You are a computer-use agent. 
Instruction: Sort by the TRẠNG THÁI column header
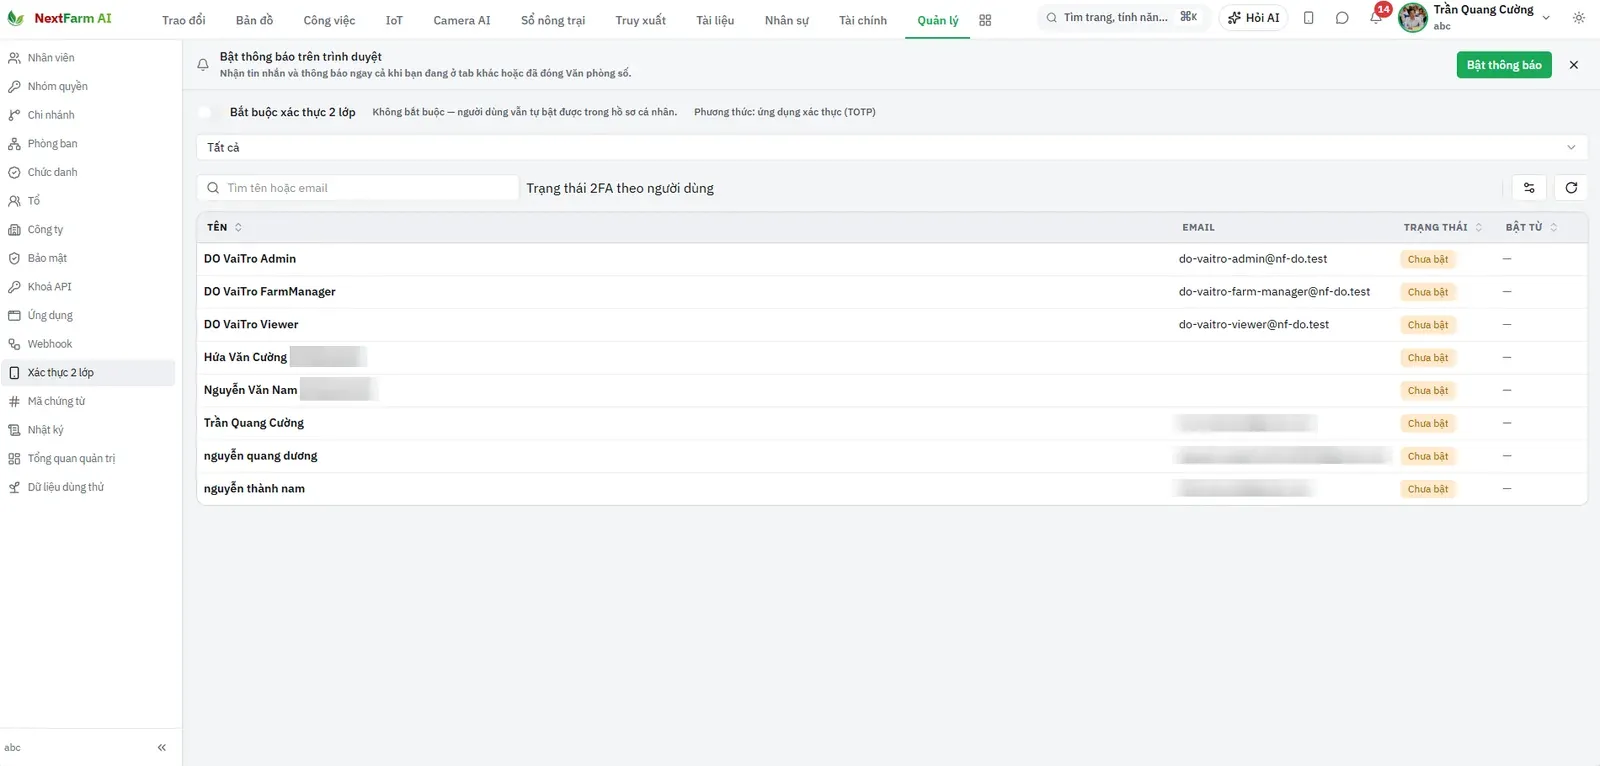pos(1443,227)
